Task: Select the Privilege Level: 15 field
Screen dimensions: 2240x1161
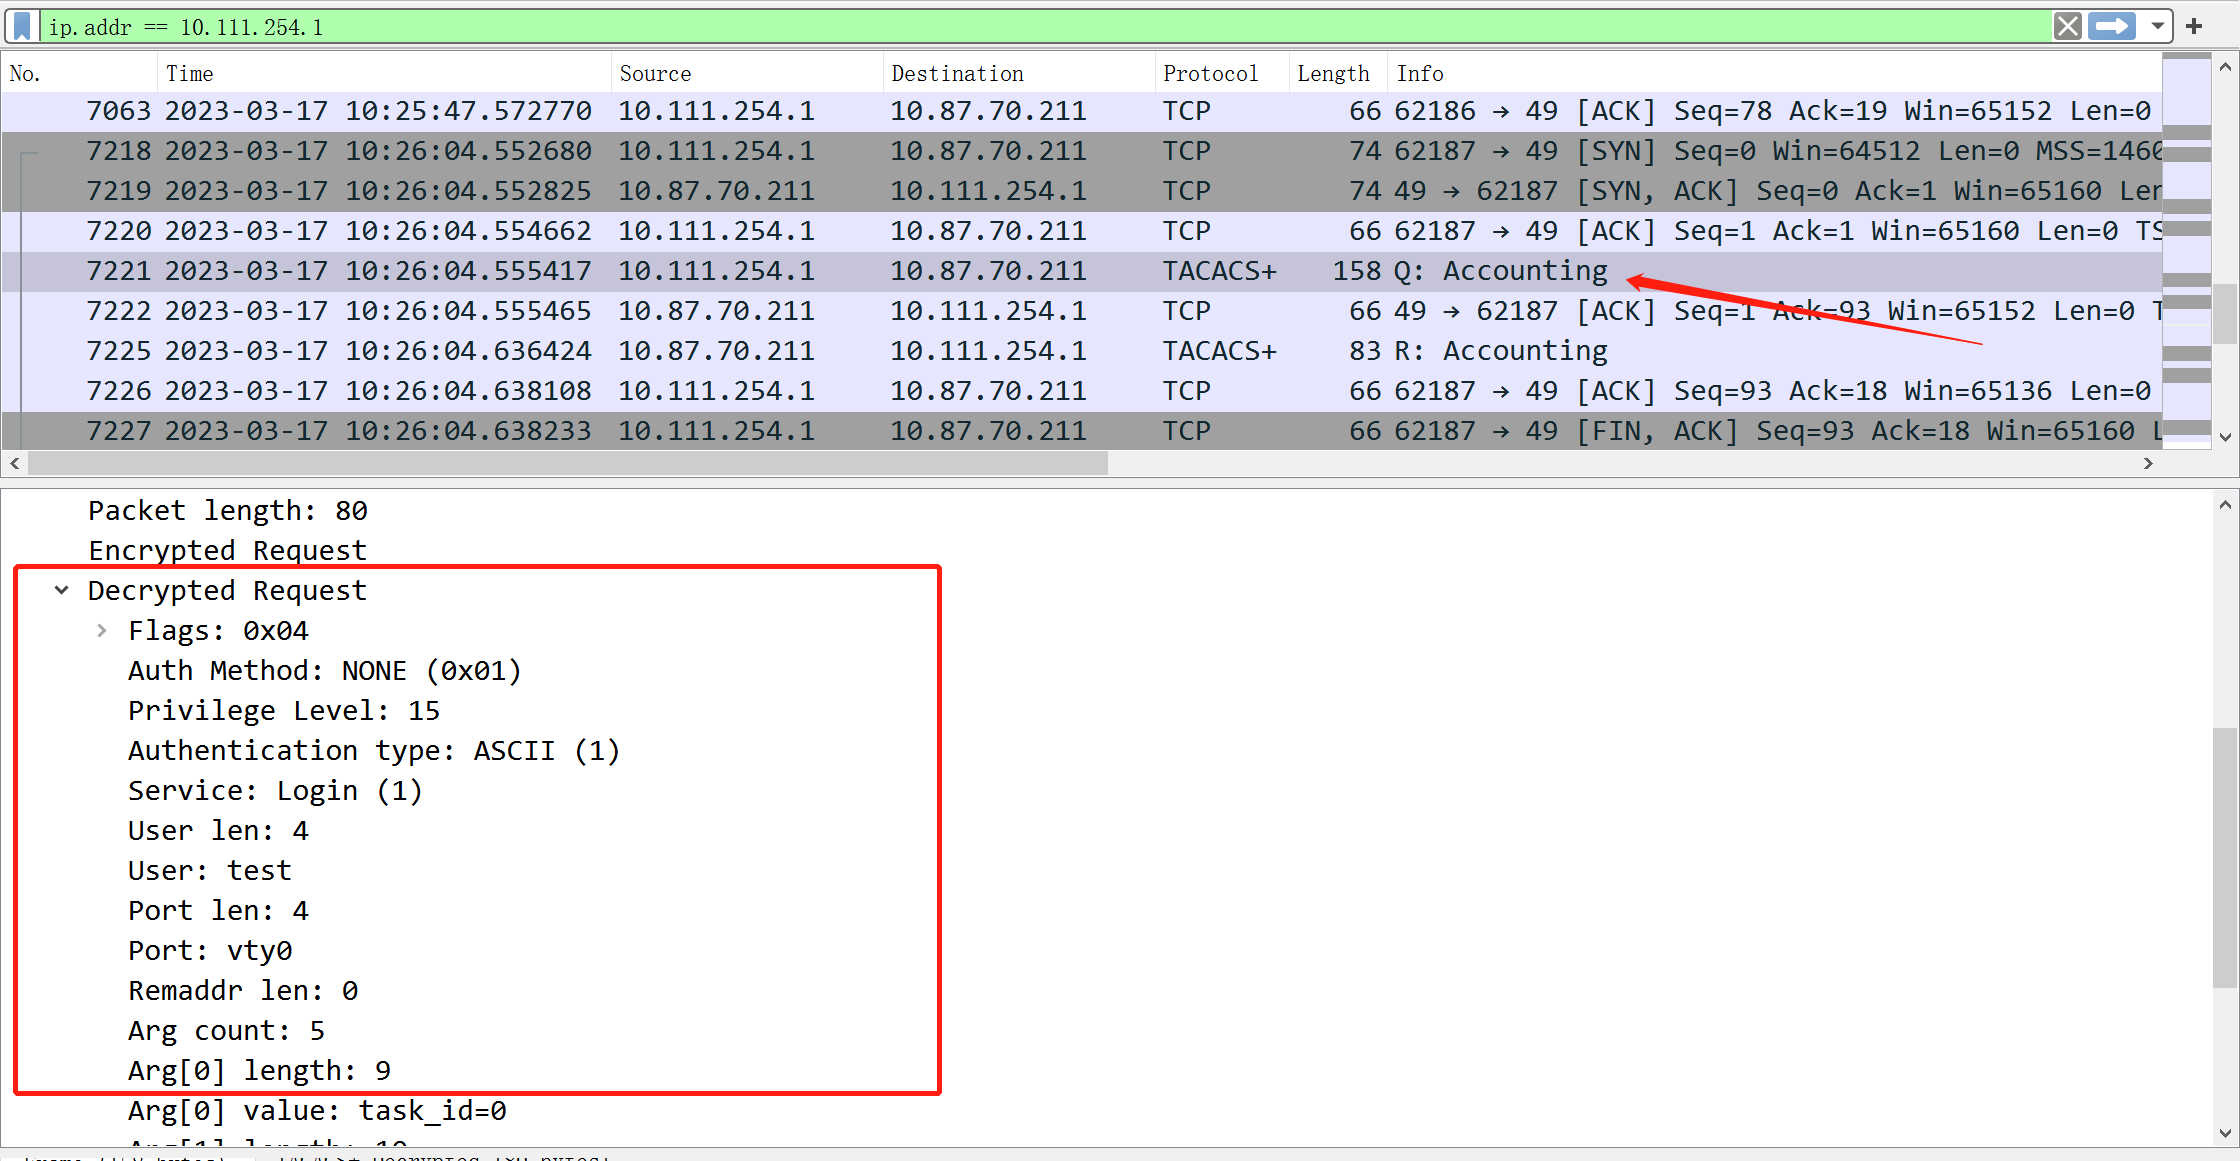Action: [284, 710]
